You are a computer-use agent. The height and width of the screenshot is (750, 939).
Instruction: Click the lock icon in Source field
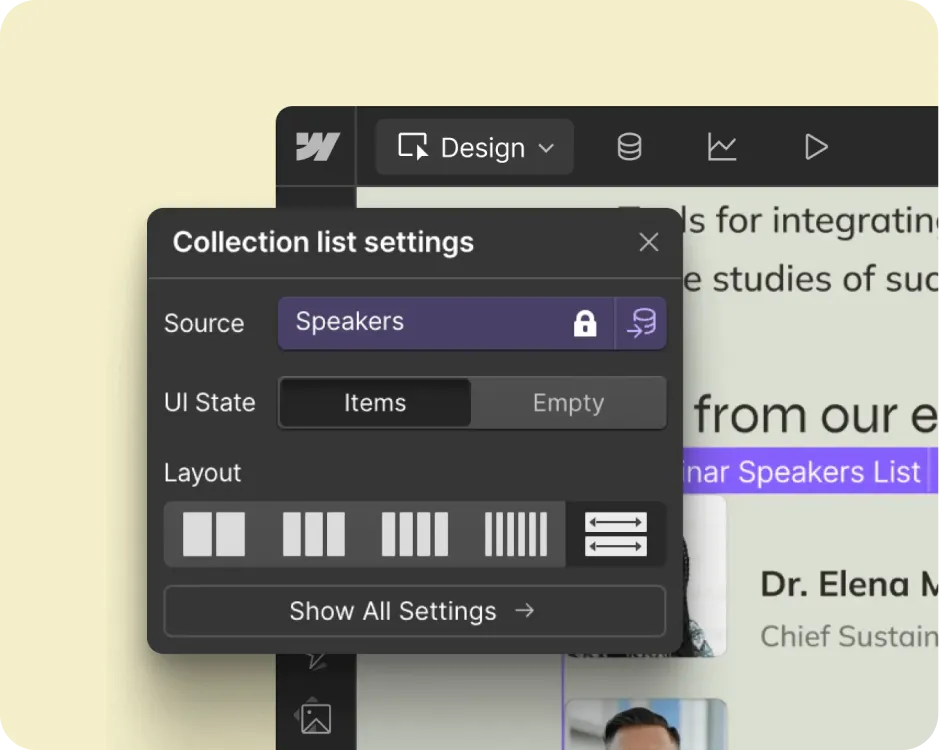pos(585,323)
